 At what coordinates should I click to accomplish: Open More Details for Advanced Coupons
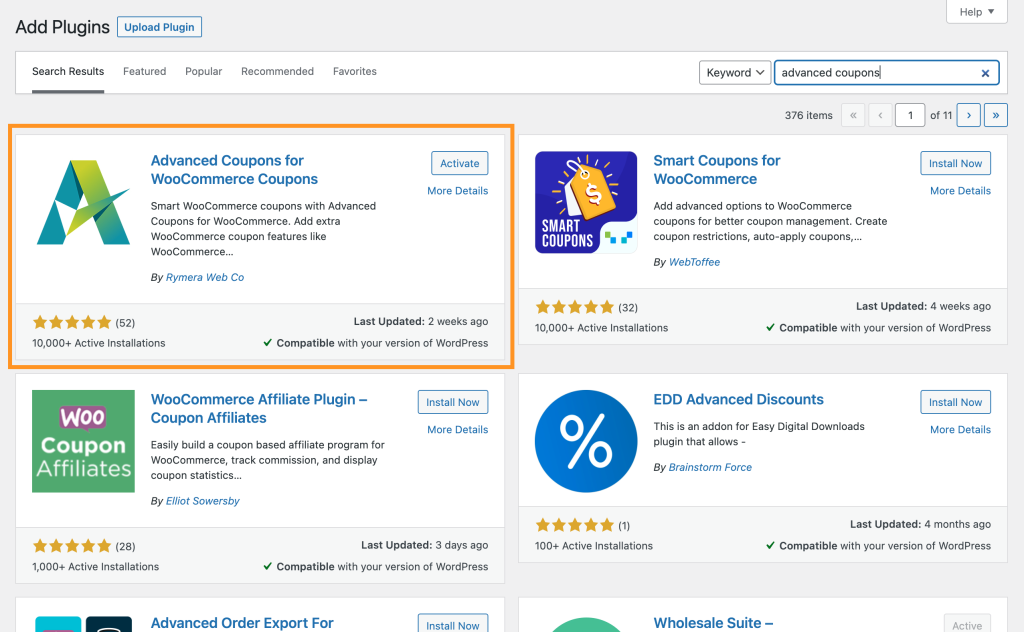click(457, 191)
